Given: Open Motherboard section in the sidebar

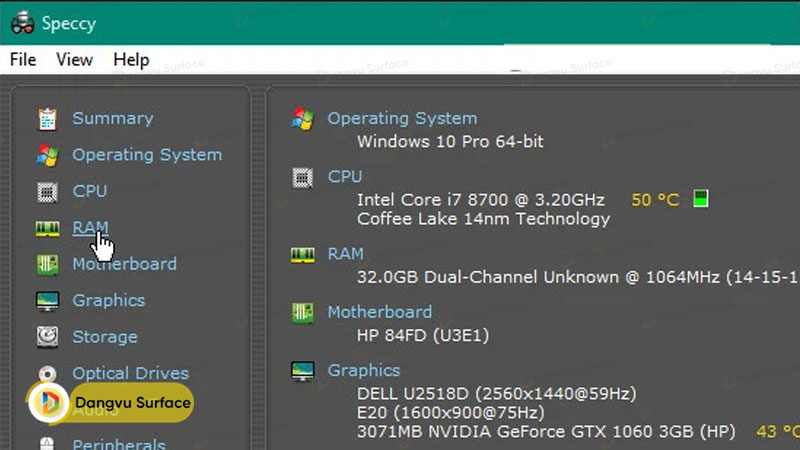Looking at the screenshot, I should (124, 264).
